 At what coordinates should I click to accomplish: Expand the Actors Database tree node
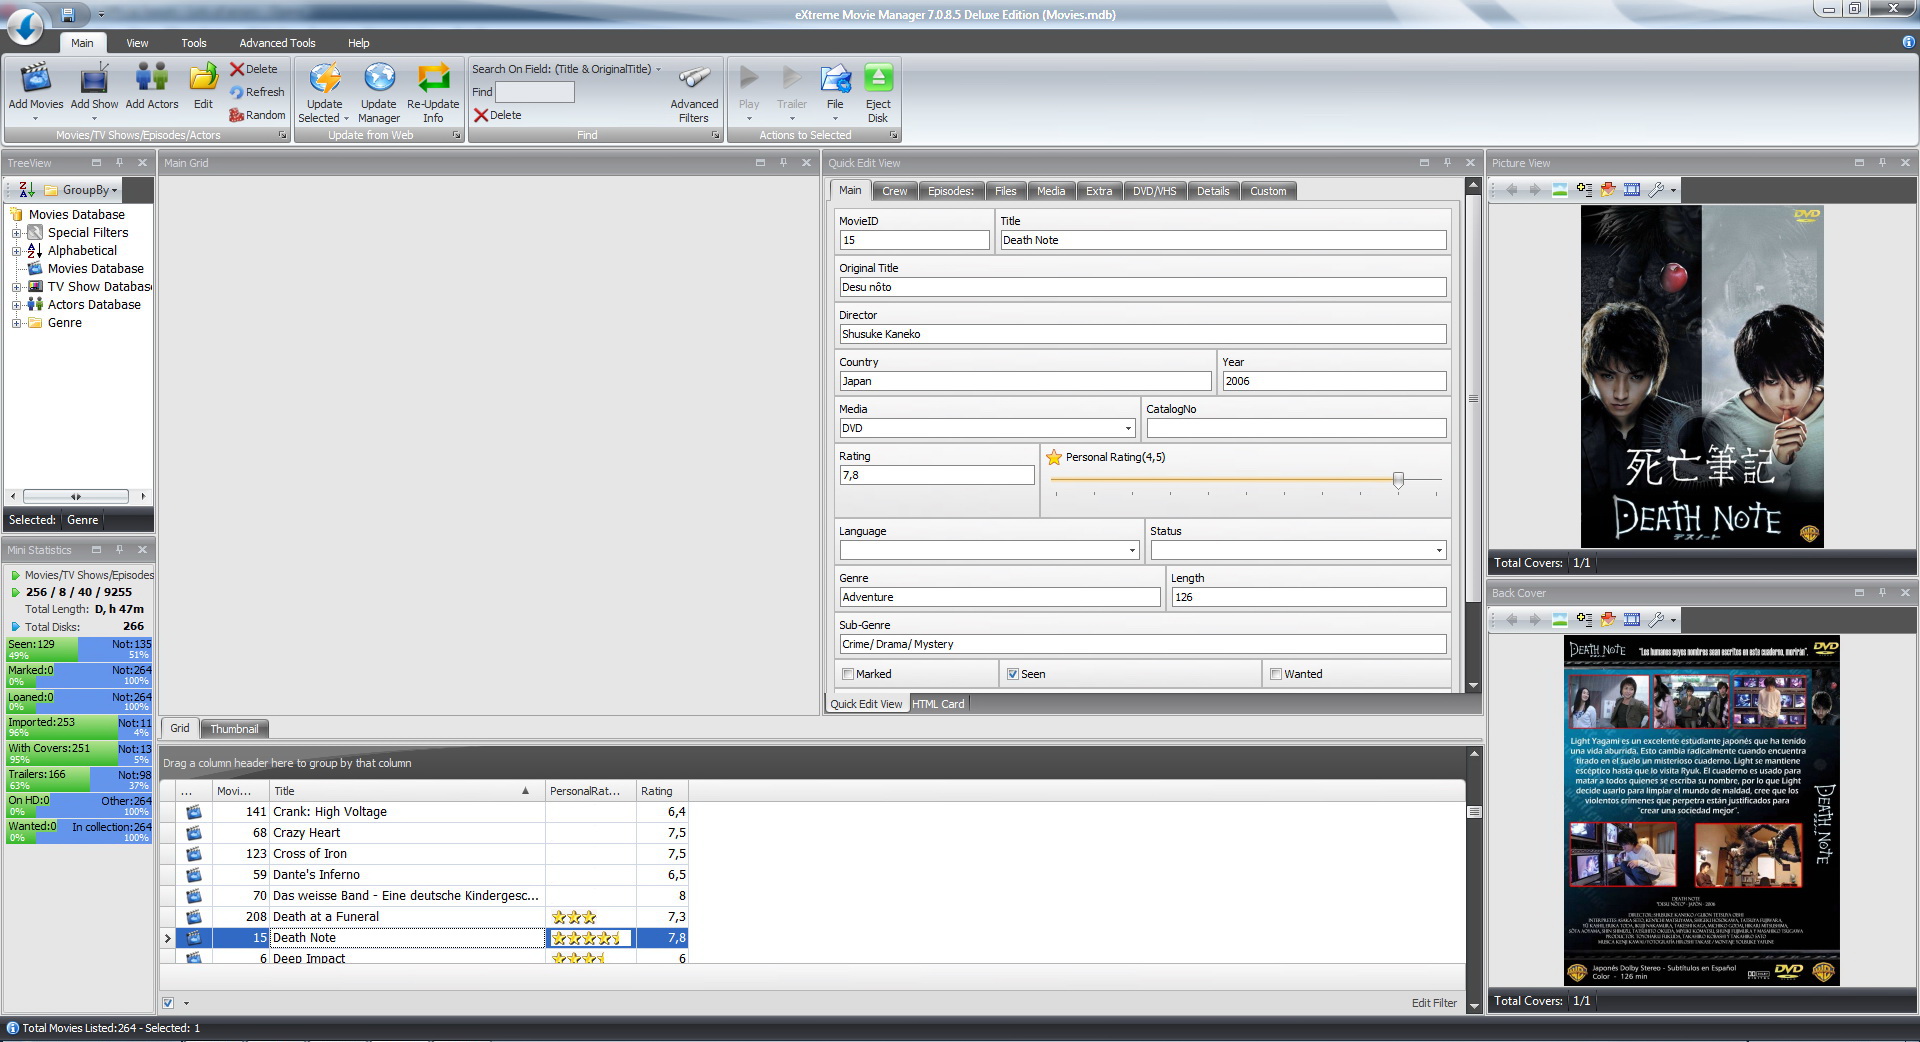click(x=16, y=305)
